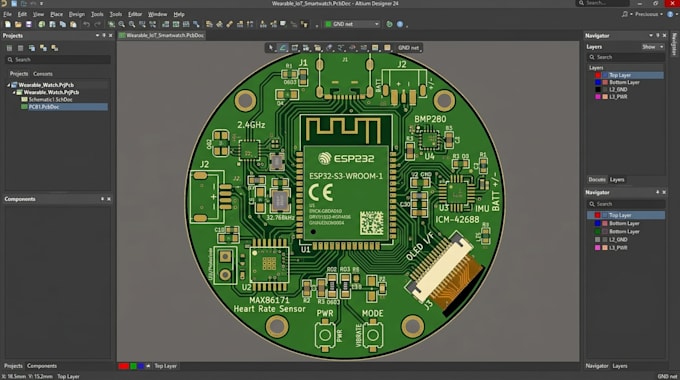The image size is (680, 380).
Task: Click the GND net label in the active bar
Action: point(408,48)
